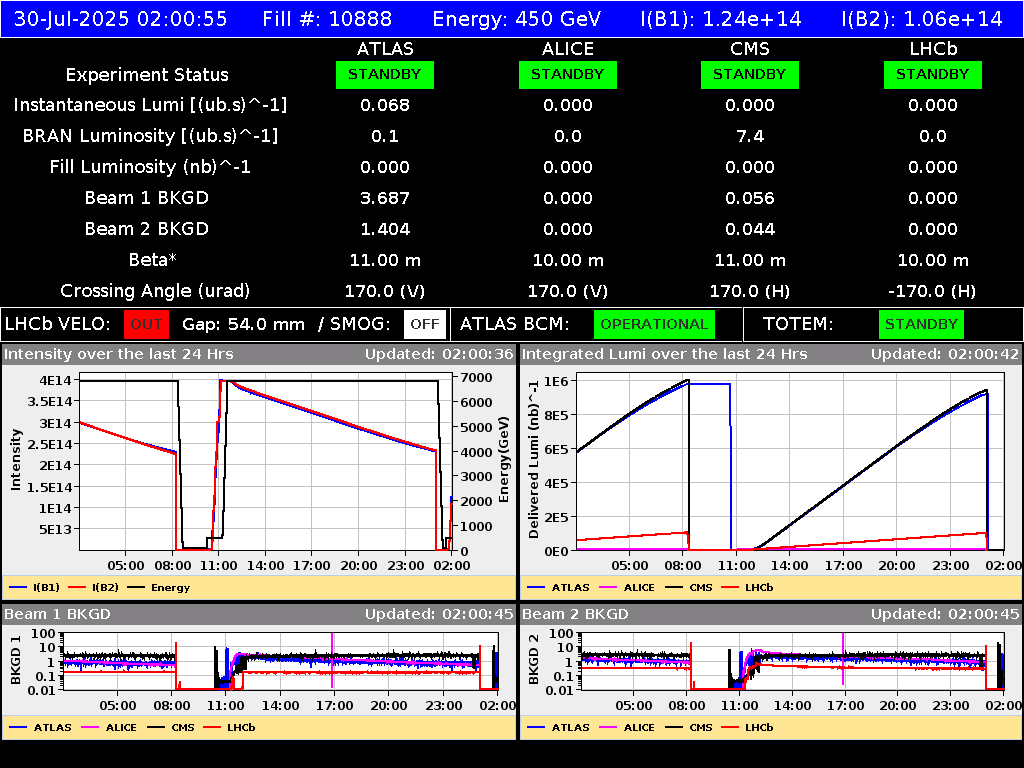
Task: Click the I(B1) legend entry in Intensity chart
Action: pos(35,588)
